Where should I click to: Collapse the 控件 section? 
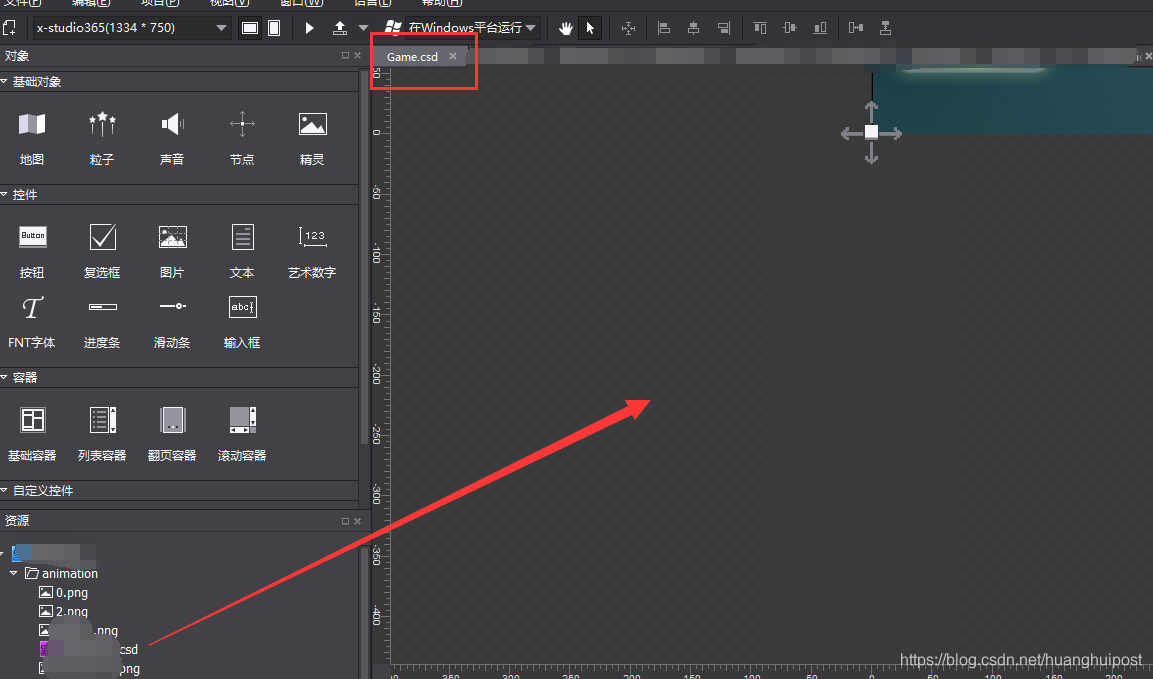coord(4,194)
